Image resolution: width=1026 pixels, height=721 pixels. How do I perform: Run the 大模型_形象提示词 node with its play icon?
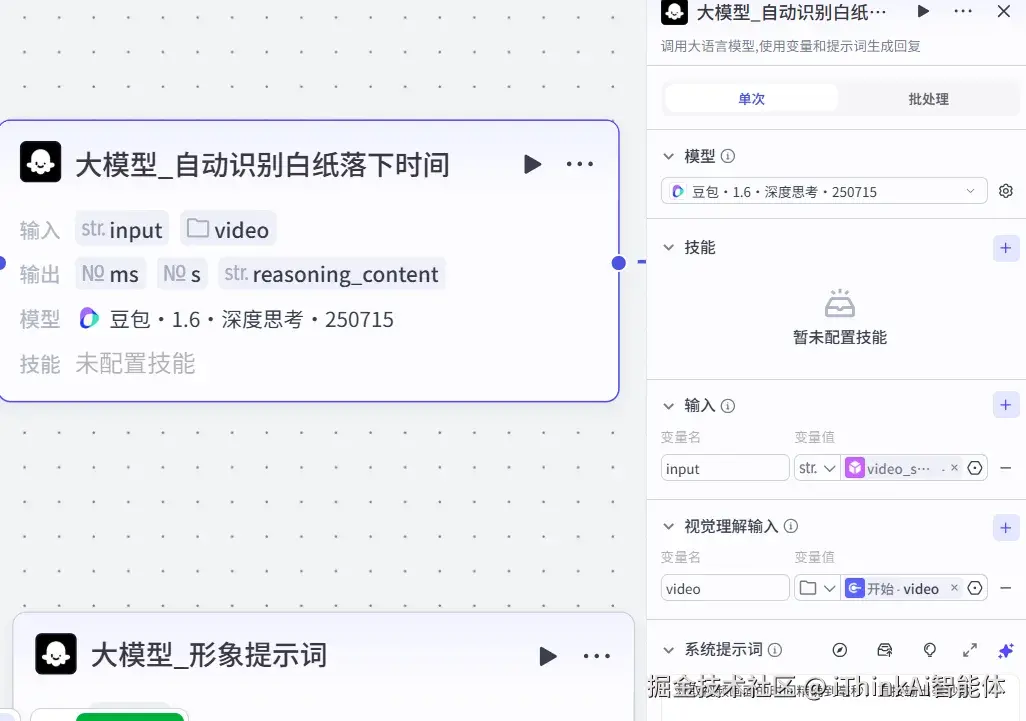pos(548,656)
